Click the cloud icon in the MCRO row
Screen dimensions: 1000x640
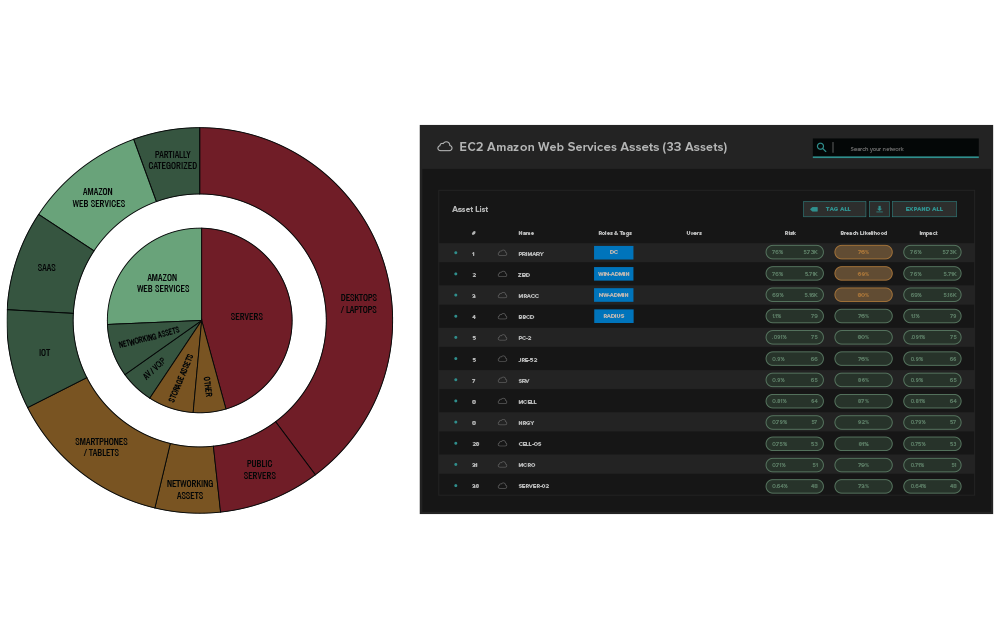point(503,464)
